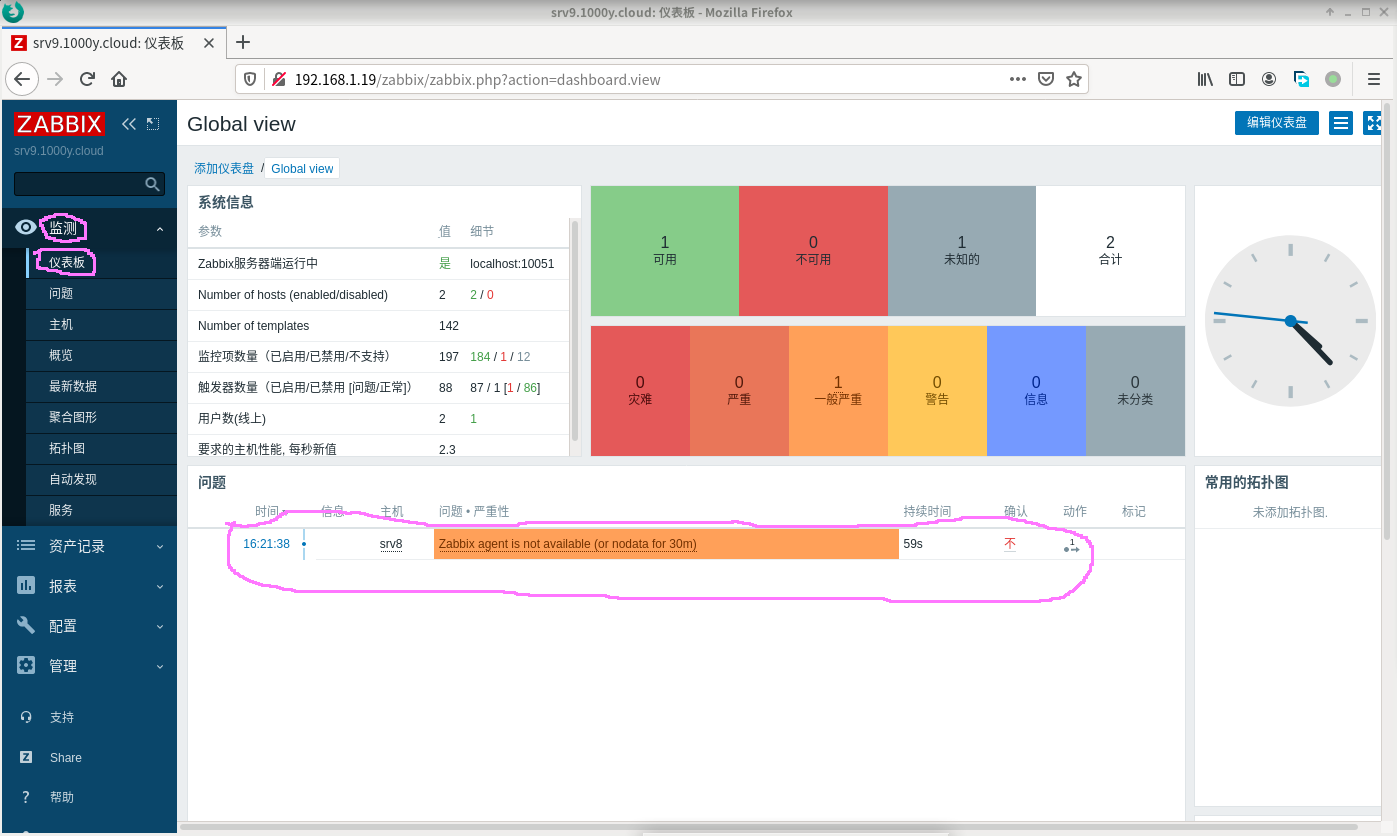1397x836 pixels.
Task: Toggle kiosk fullscreen mode icon
Action: [1373, 123]
